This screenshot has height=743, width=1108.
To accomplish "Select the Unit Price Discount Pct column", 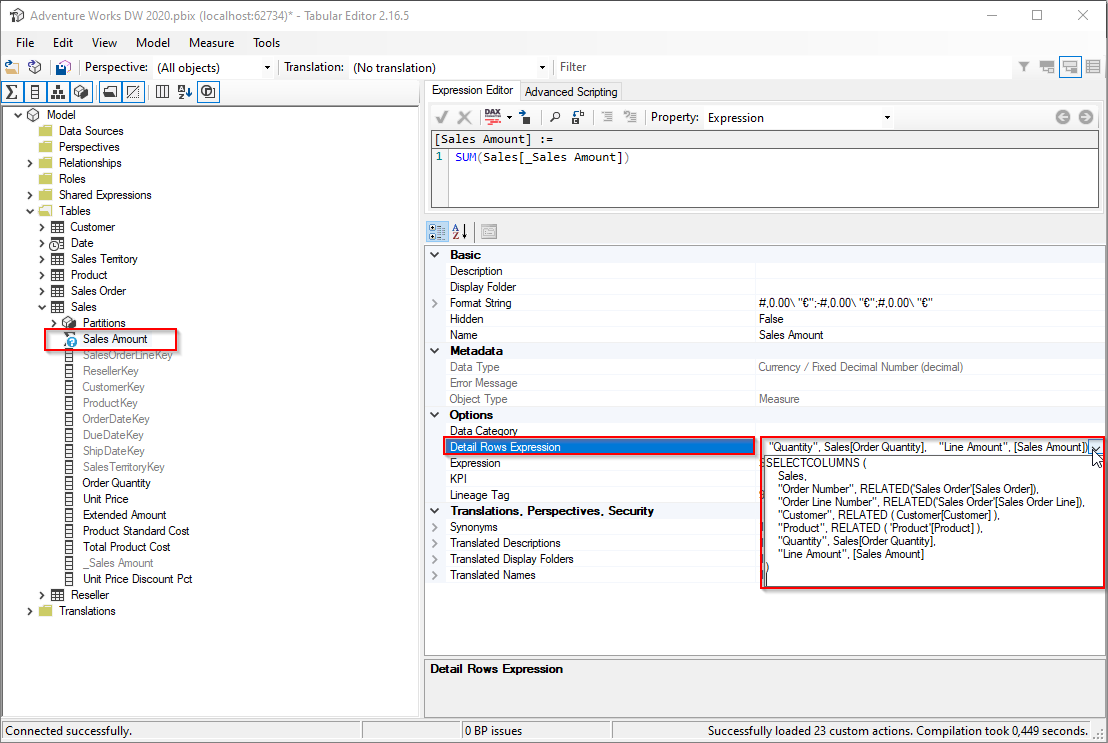I will (138, 579).
